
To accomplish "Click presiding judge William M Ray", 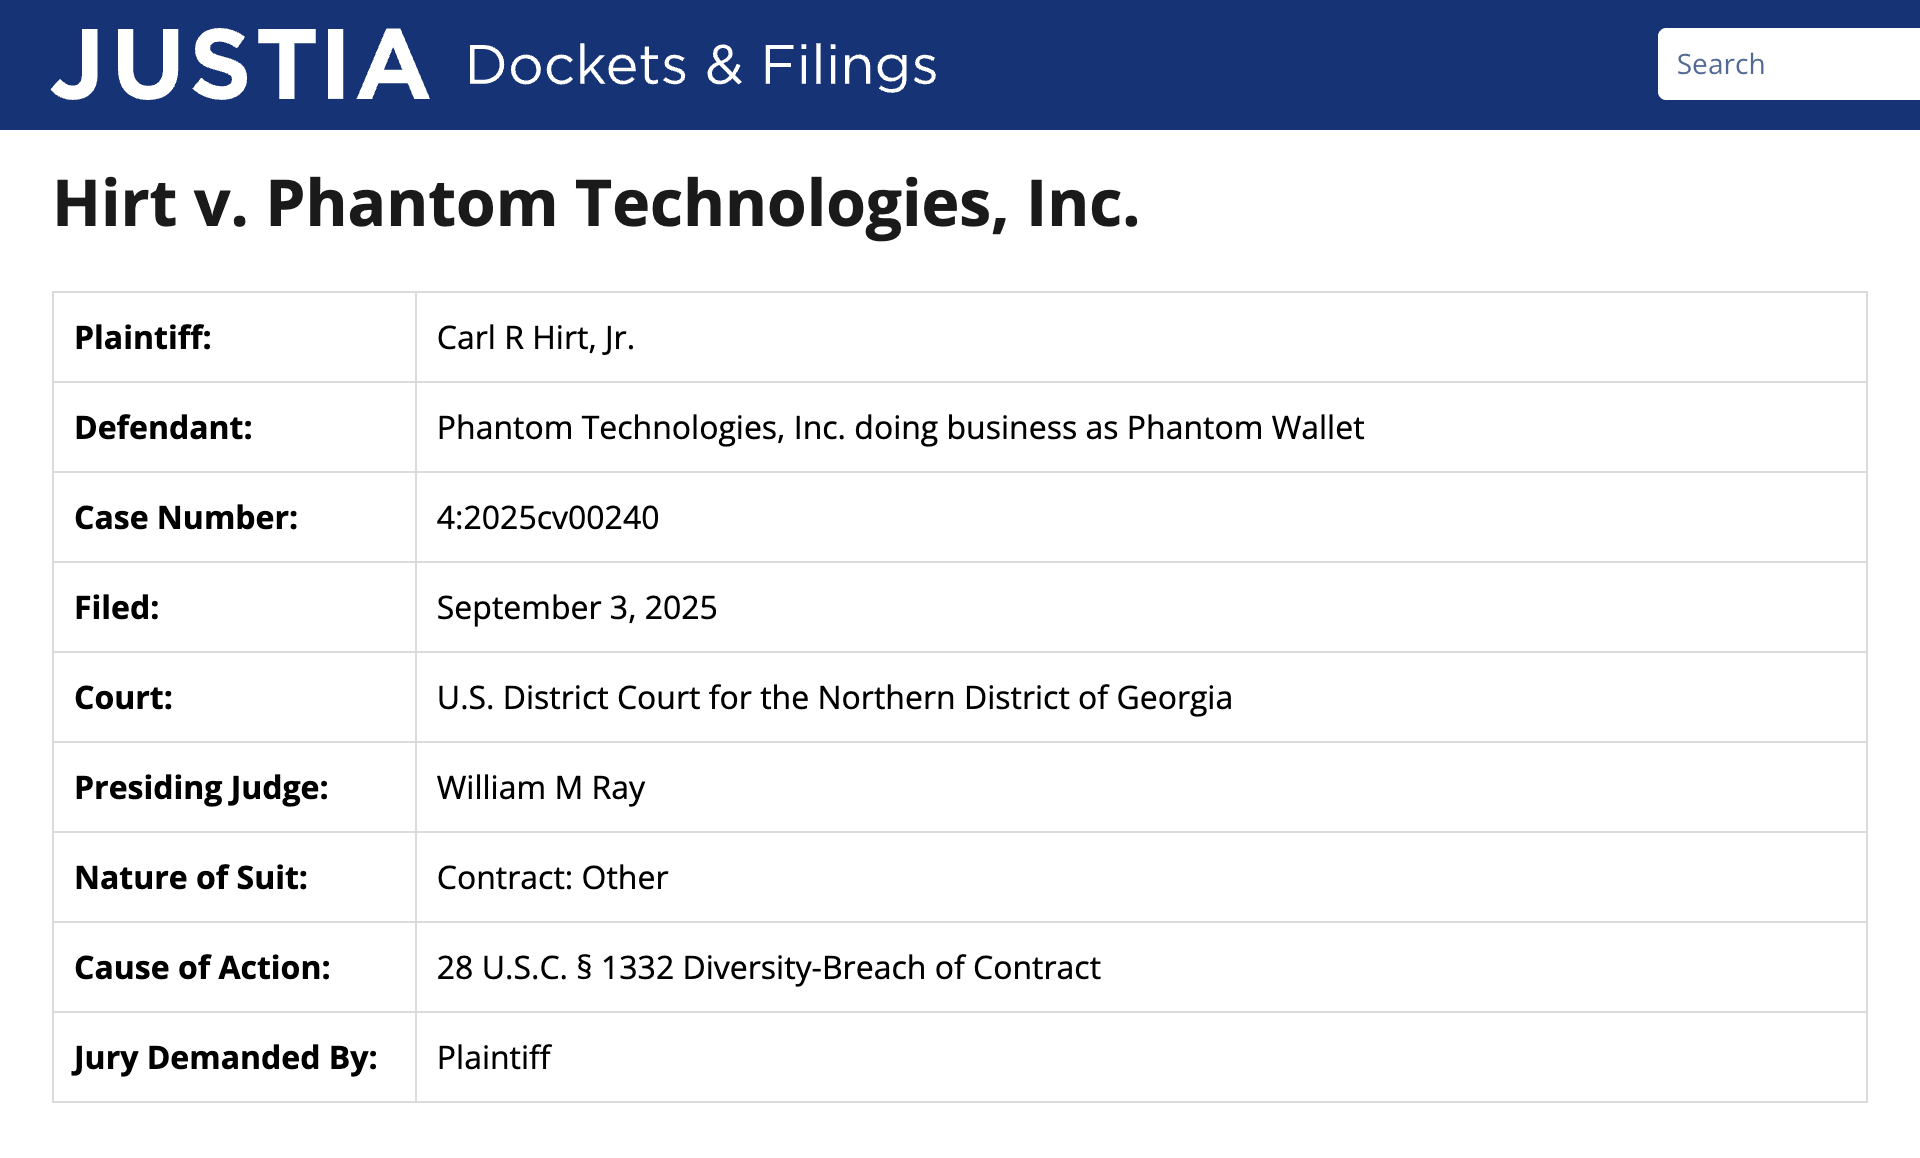I will tap(540, 788).
